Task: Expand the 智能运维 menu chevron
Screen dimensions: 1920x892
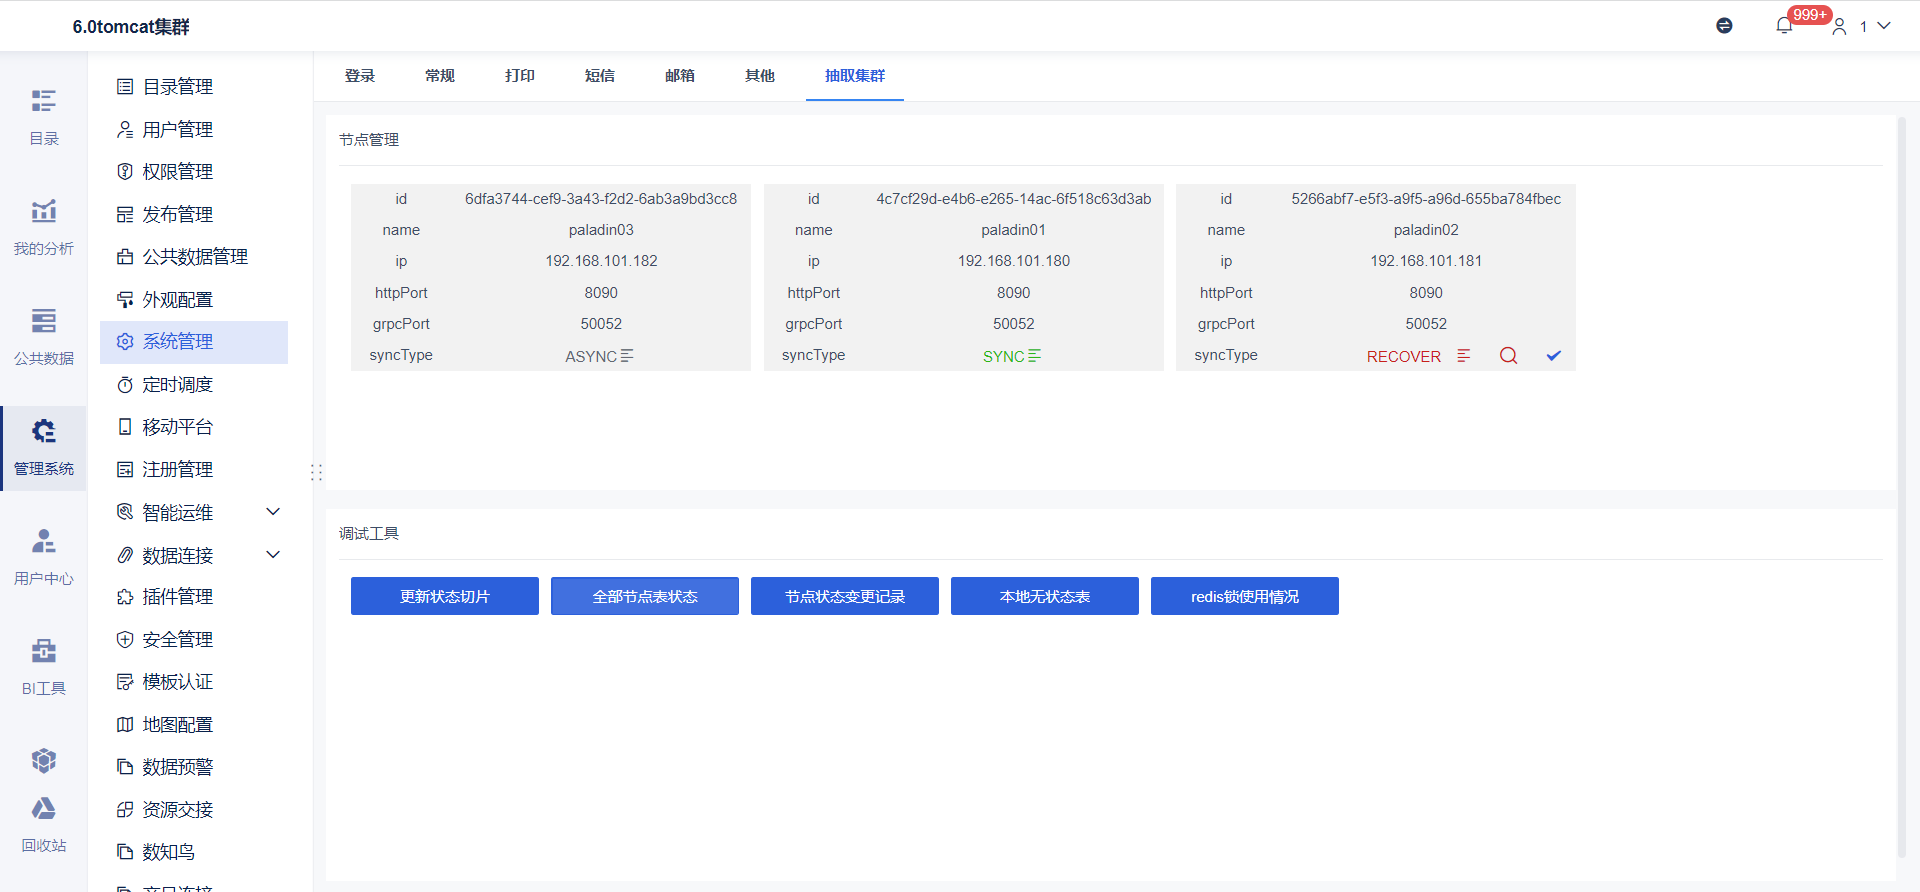Action: click(273, 512)
